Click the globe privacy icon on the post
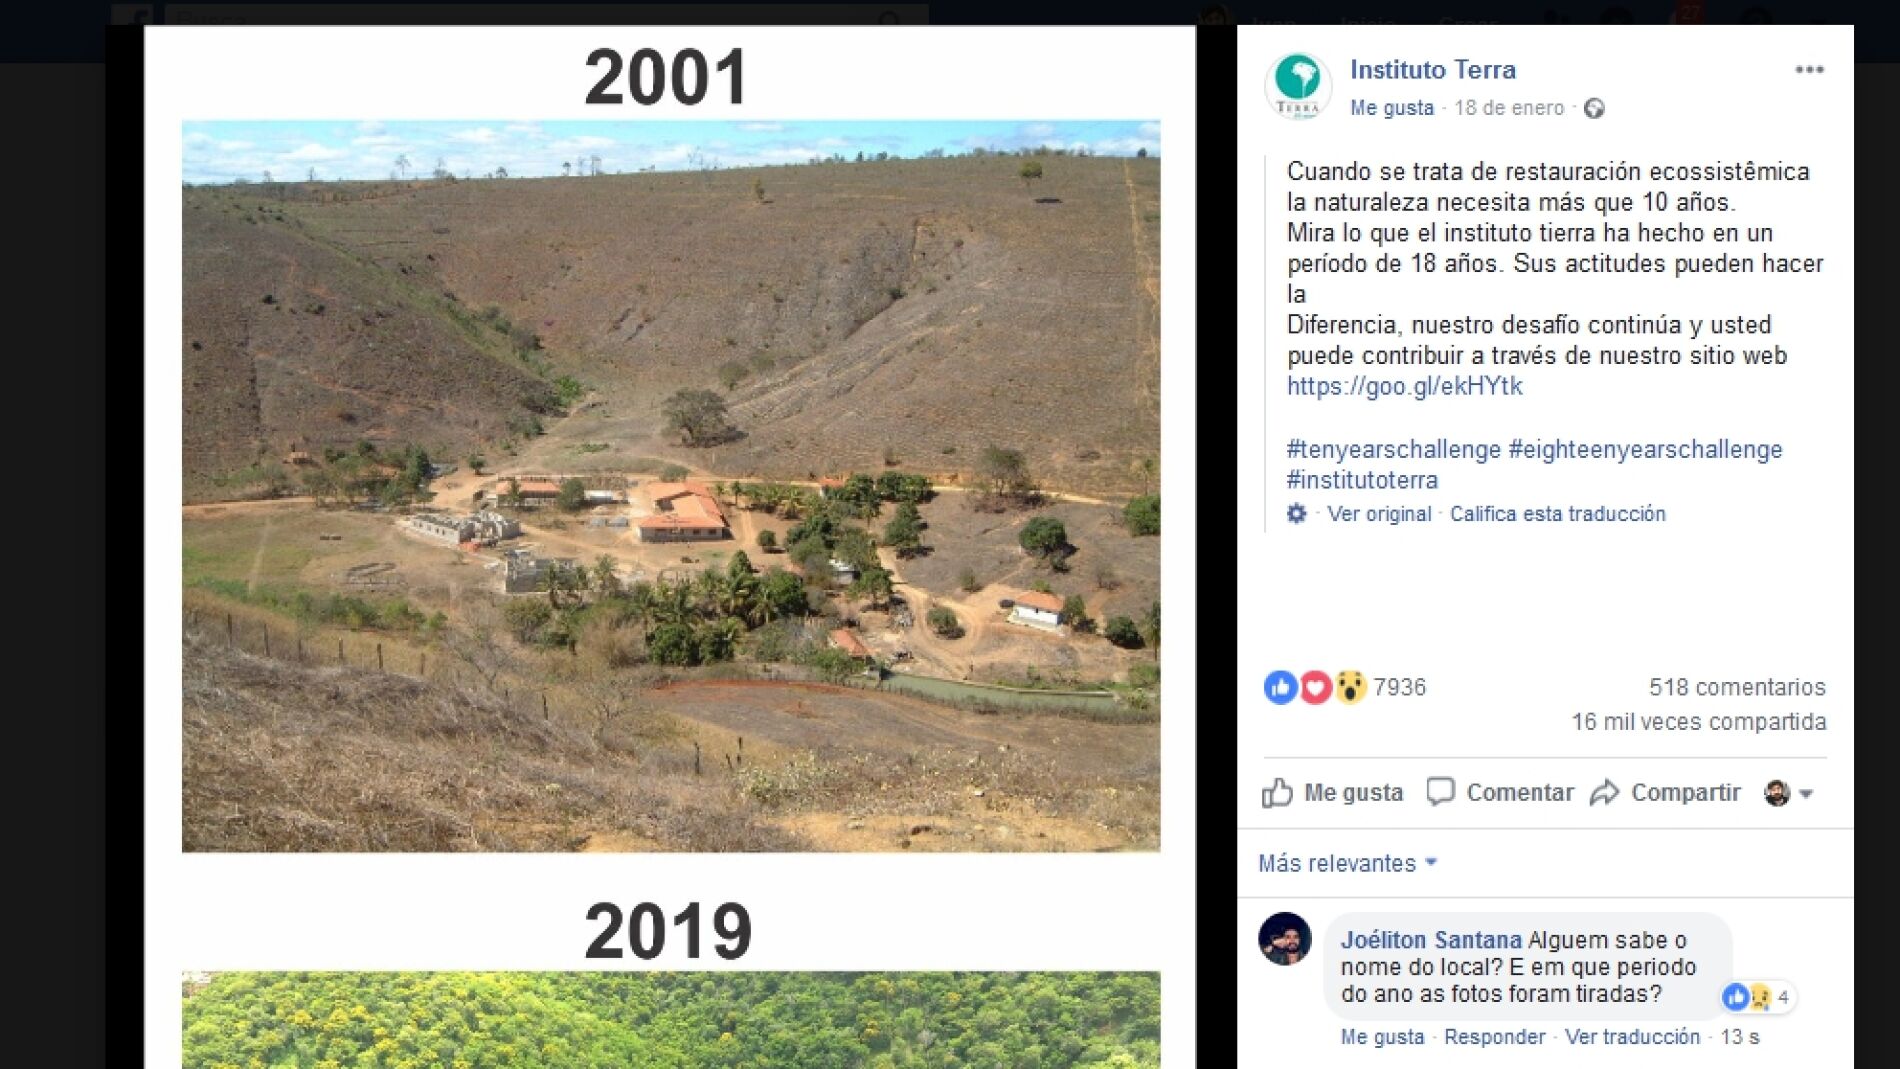The height and width of the screenshot is (1069, 1900). (1595, 108)
